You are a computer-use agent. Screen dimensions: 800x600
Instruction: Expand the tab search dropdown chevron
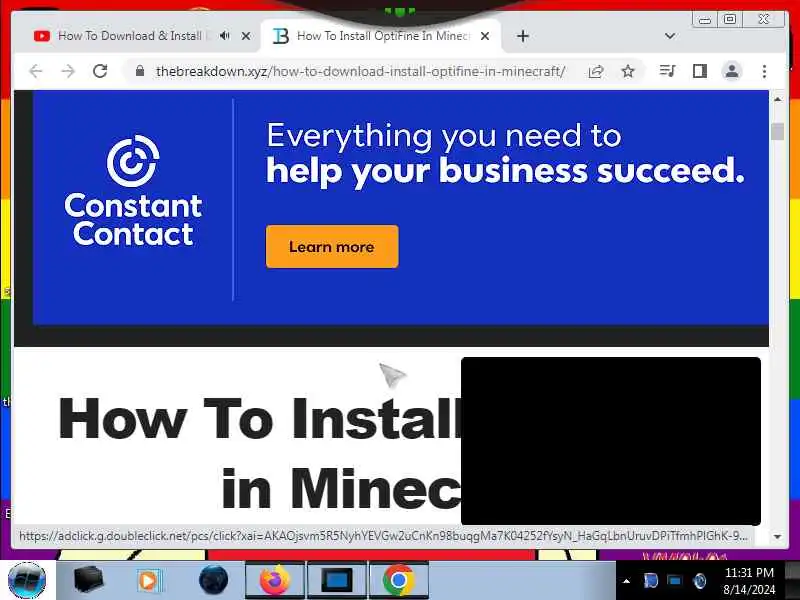(x=670, y=36)
